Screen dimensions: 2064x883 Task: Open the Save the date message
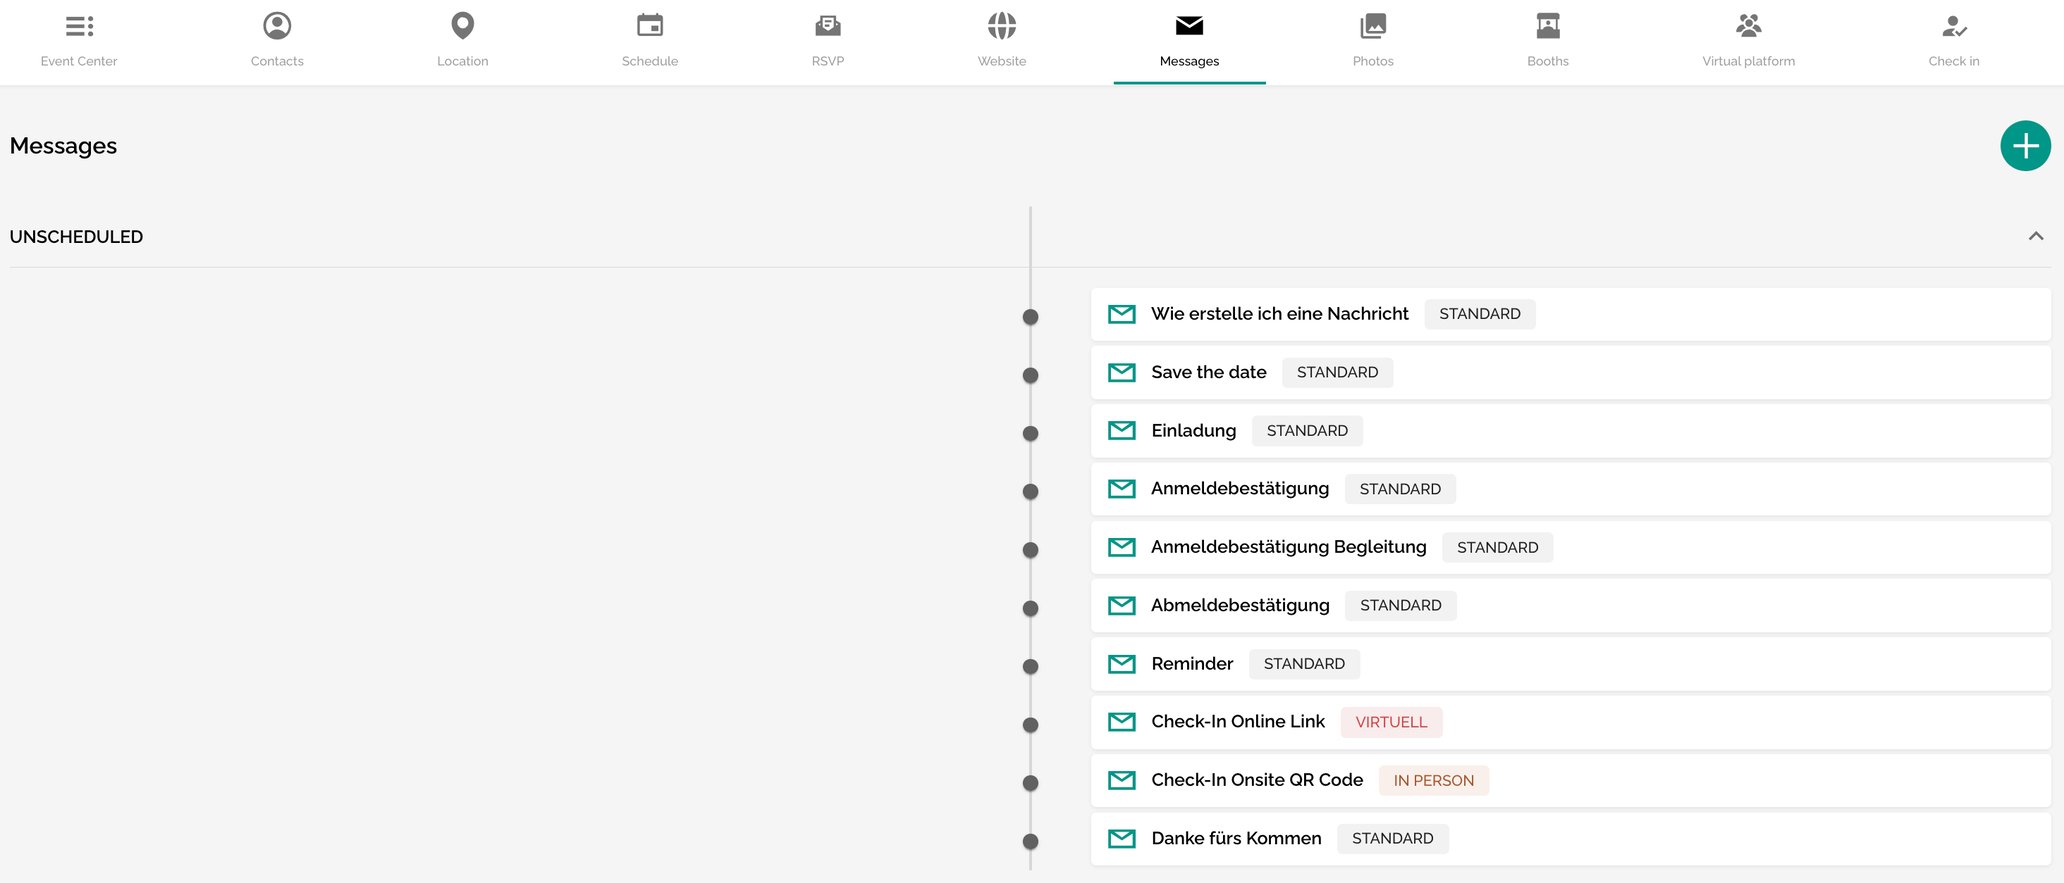tap(1208, 372)
